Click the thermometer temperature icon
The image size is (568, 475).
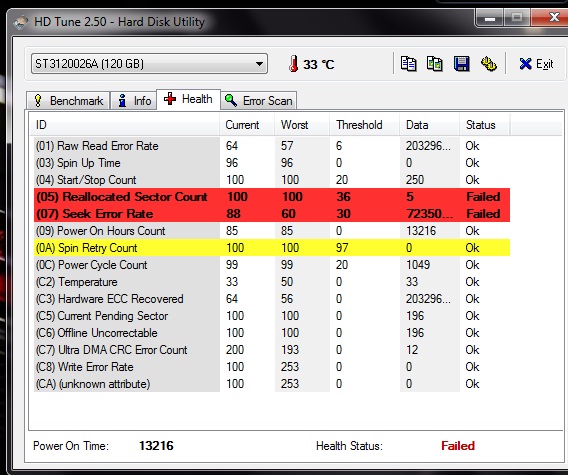tap(294, 64)
